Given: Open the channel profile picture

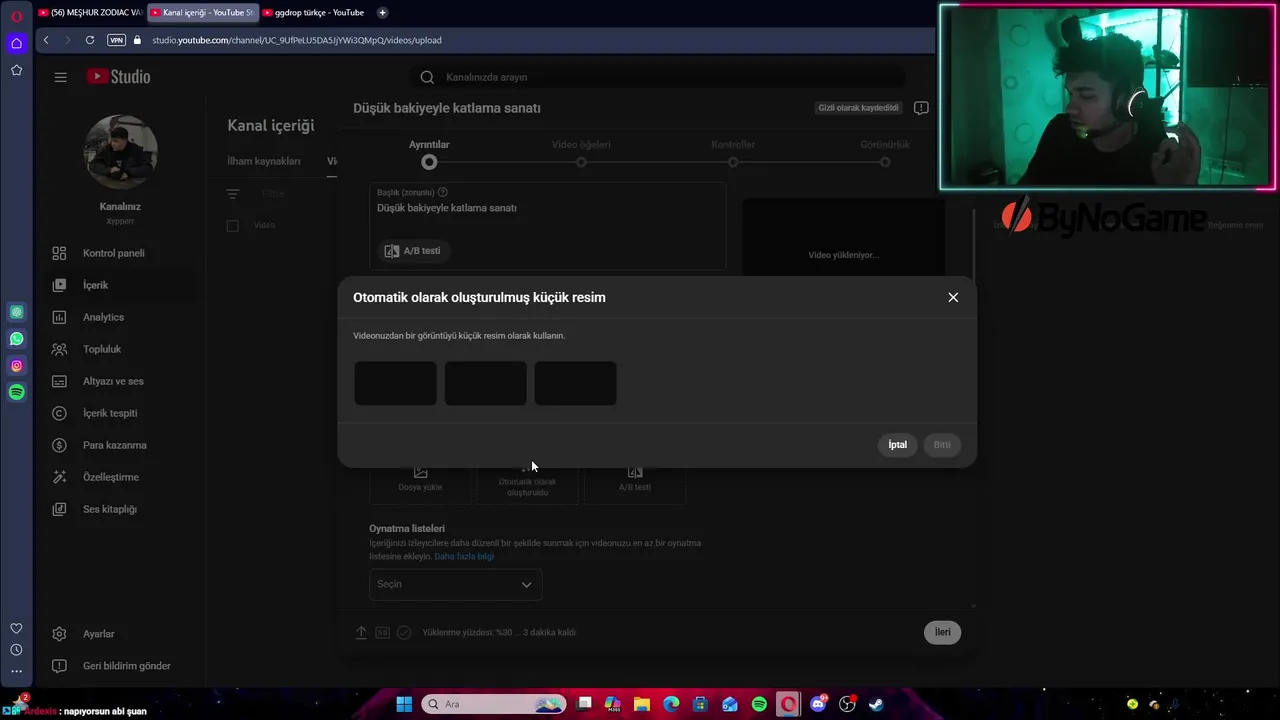Looking at the screenshot, I should tap(120, 152).
